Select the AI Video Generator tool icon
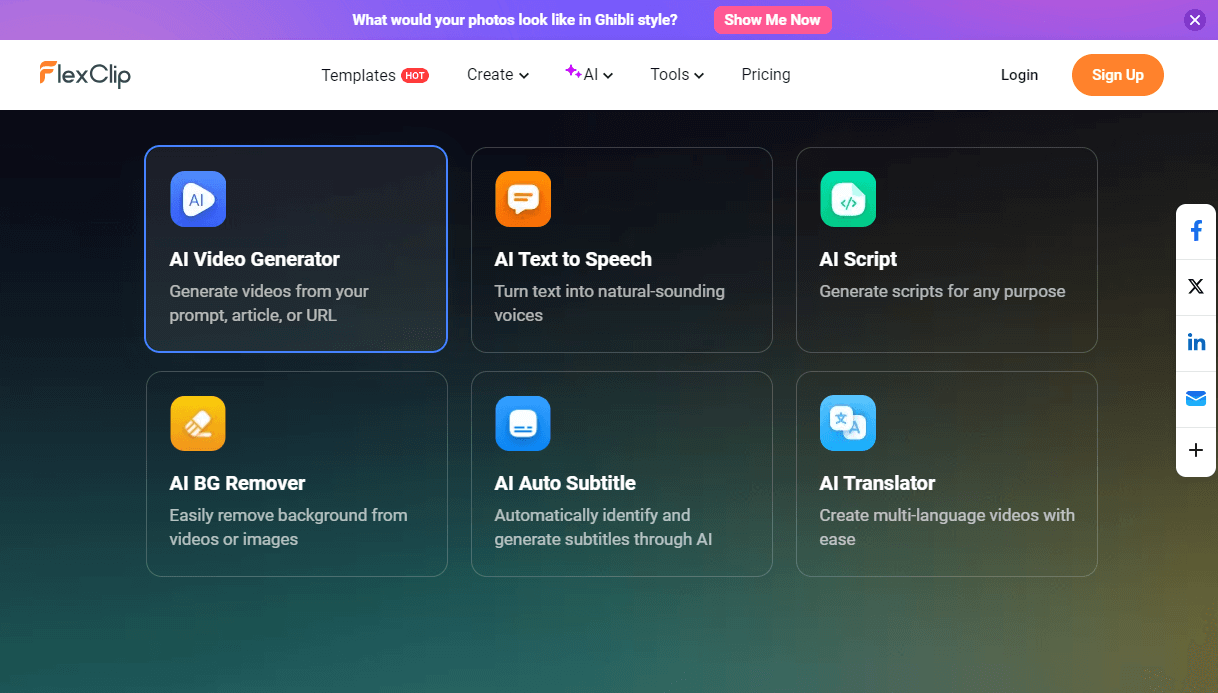 (197, 199)
